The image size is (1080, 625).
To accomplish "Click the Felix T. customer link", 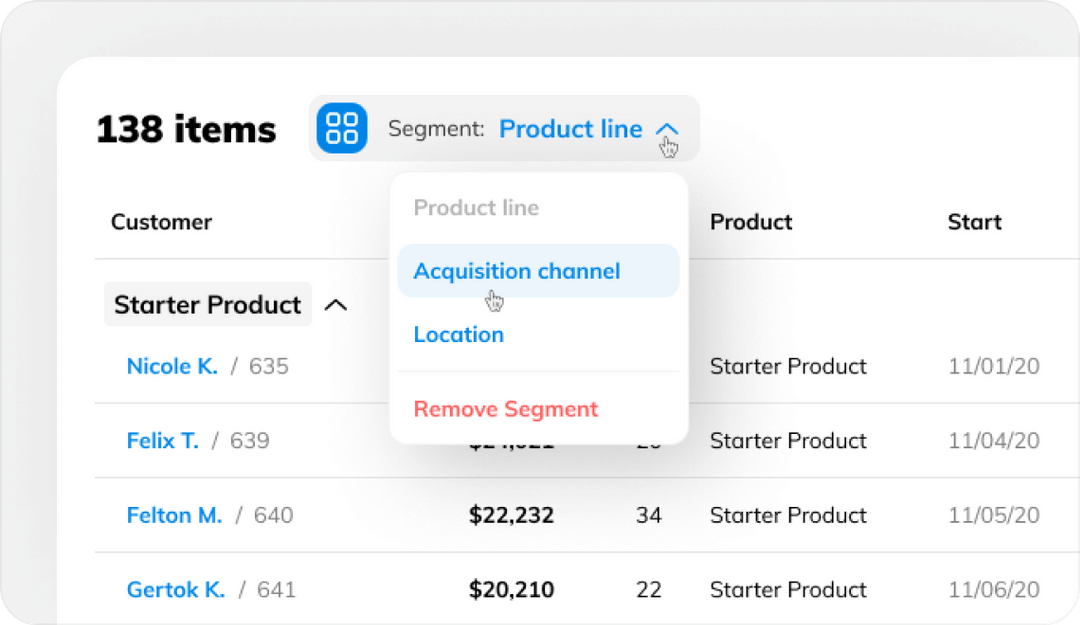I will (162, 440).
